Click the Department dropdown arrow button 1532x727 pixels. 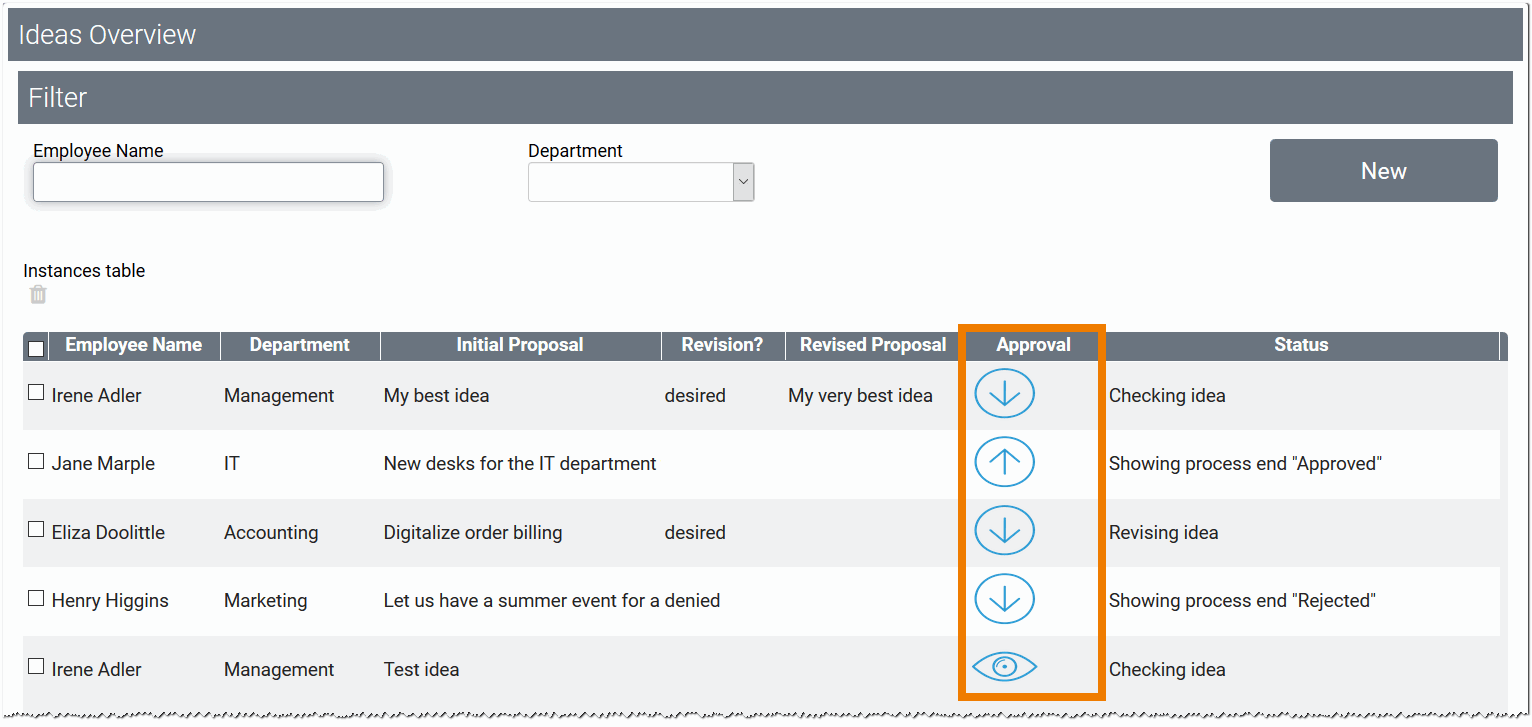point(743,181)
